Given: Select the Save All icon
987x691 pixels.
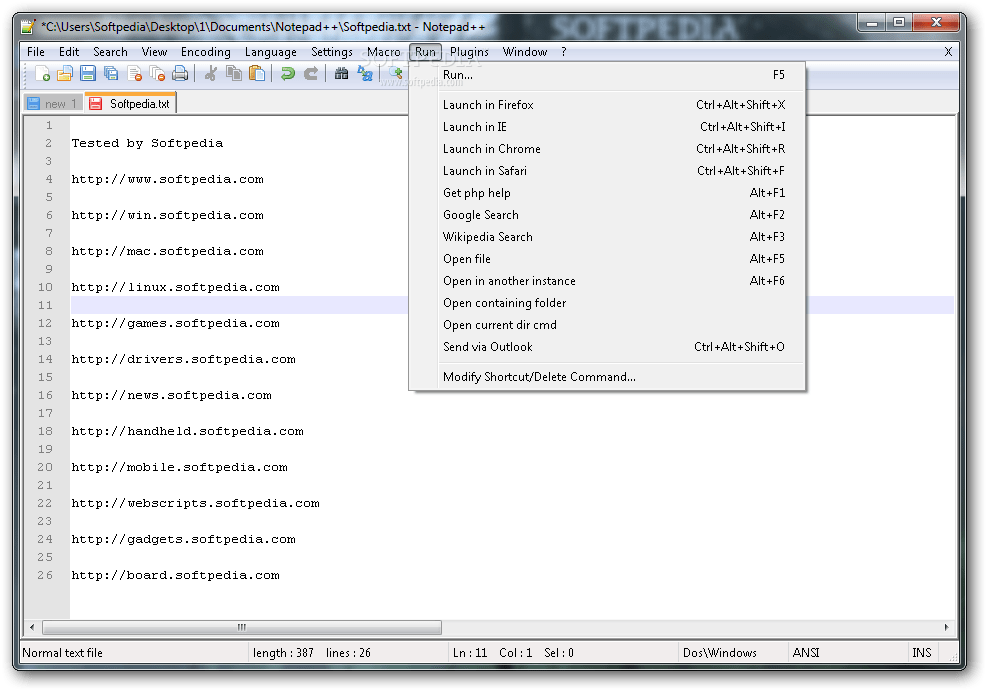Looking at the screenshot, I should [x=111, y=73].
